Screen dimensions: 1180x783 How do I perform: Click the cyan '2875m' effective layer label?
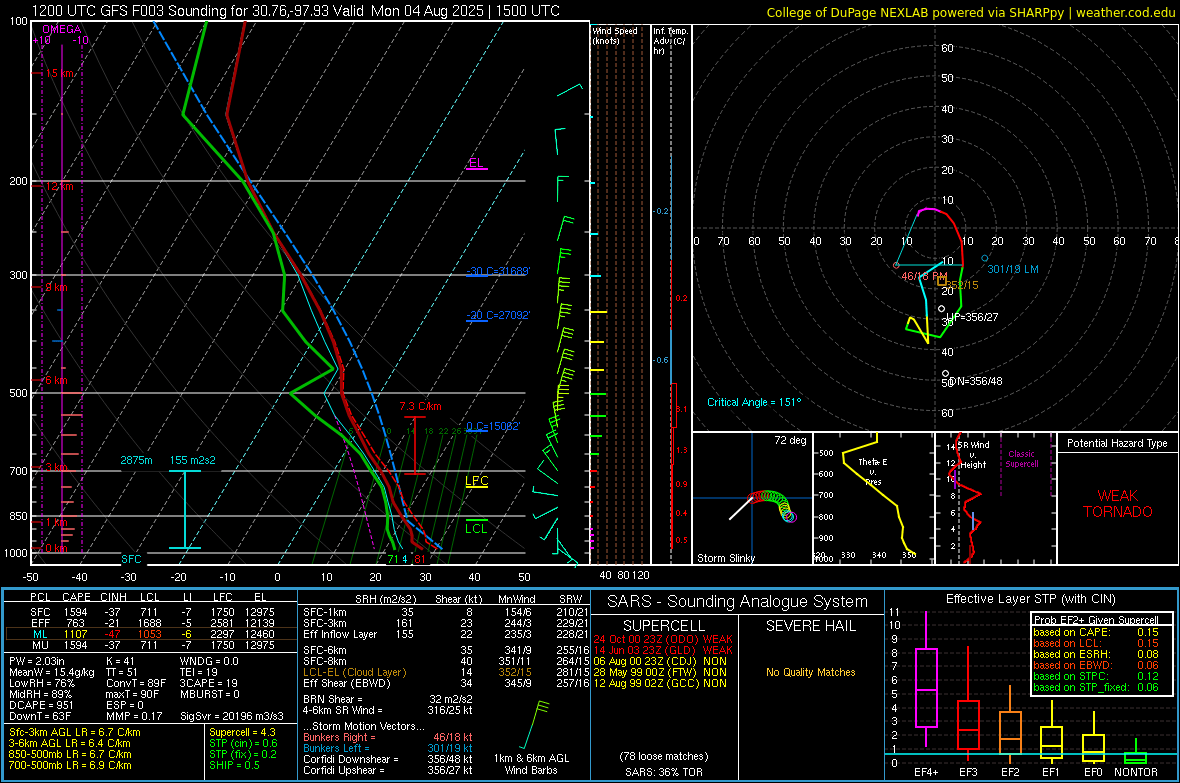(136, 460)
